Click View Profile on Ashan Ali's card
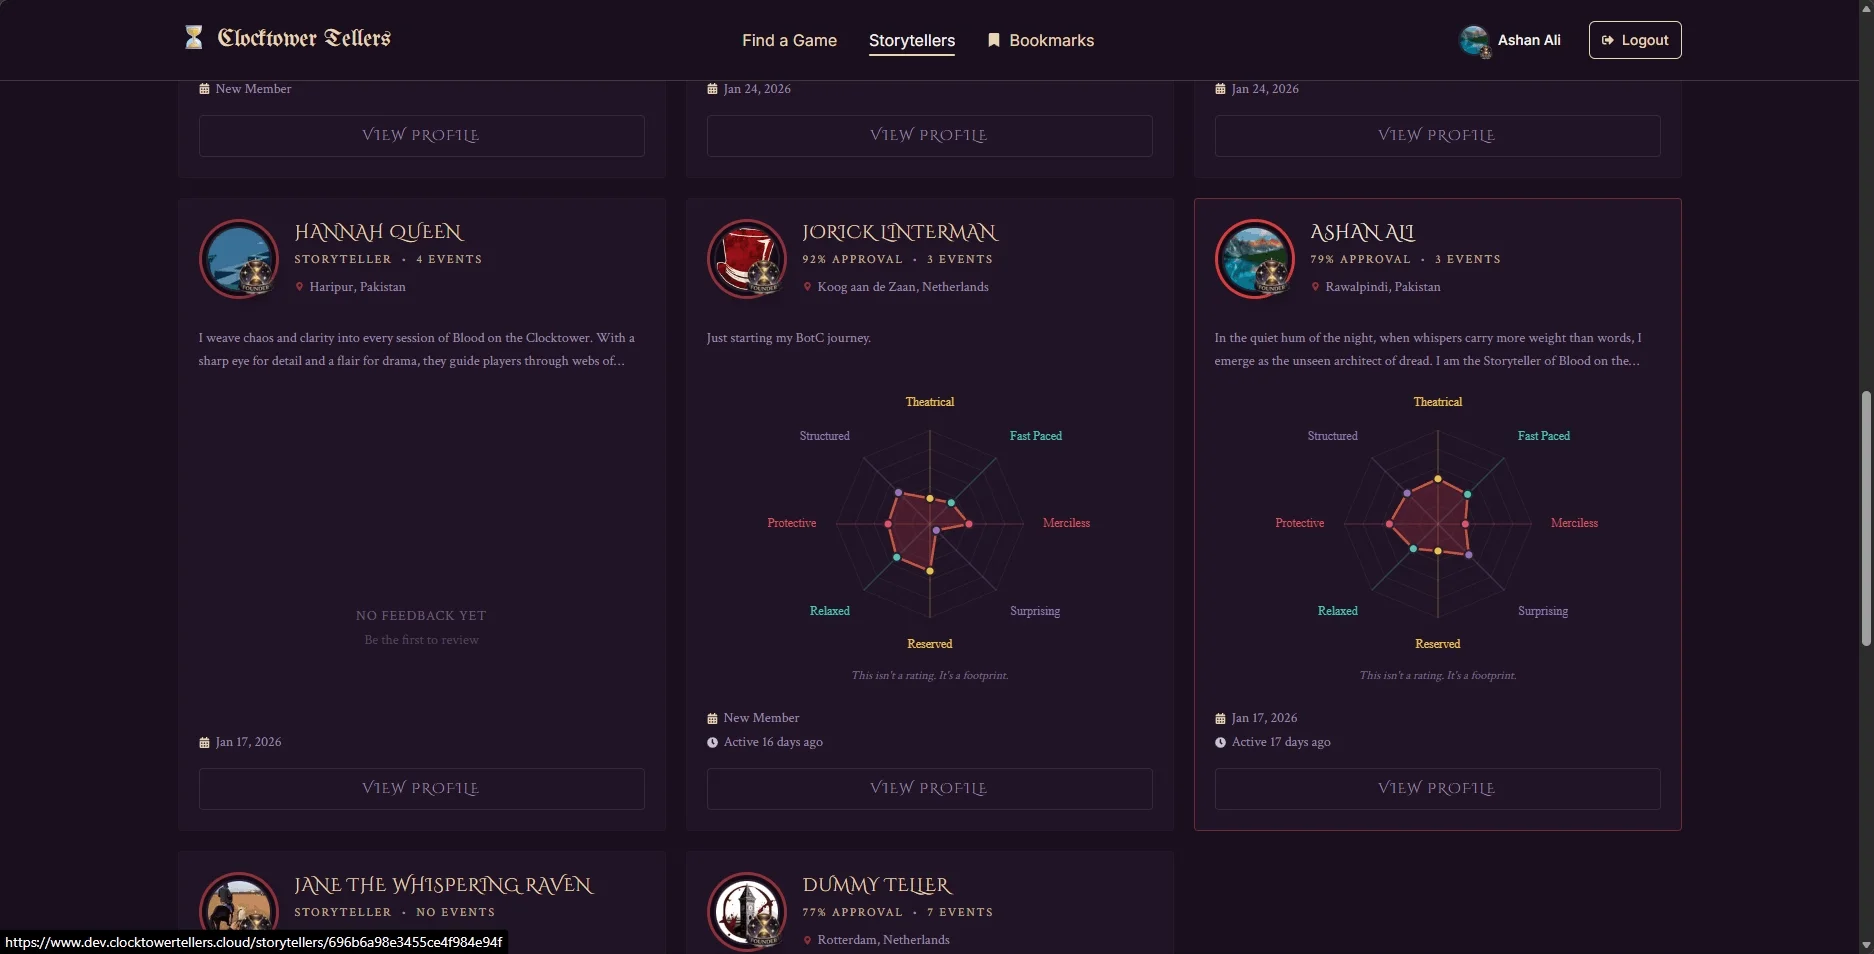The image size is (1874, 954). tap(1436, 789)
